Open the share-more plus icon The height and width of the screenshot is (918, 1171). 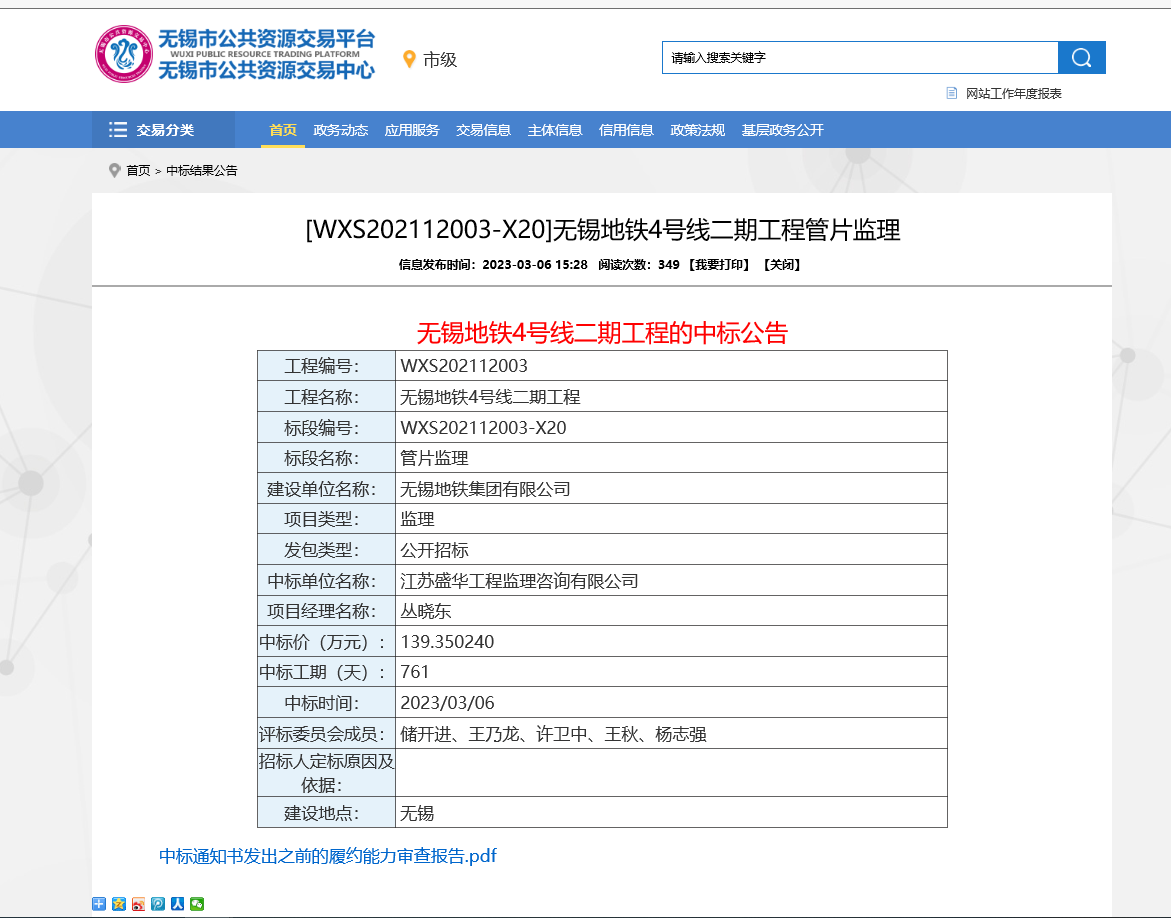click(x=99, y=904)
